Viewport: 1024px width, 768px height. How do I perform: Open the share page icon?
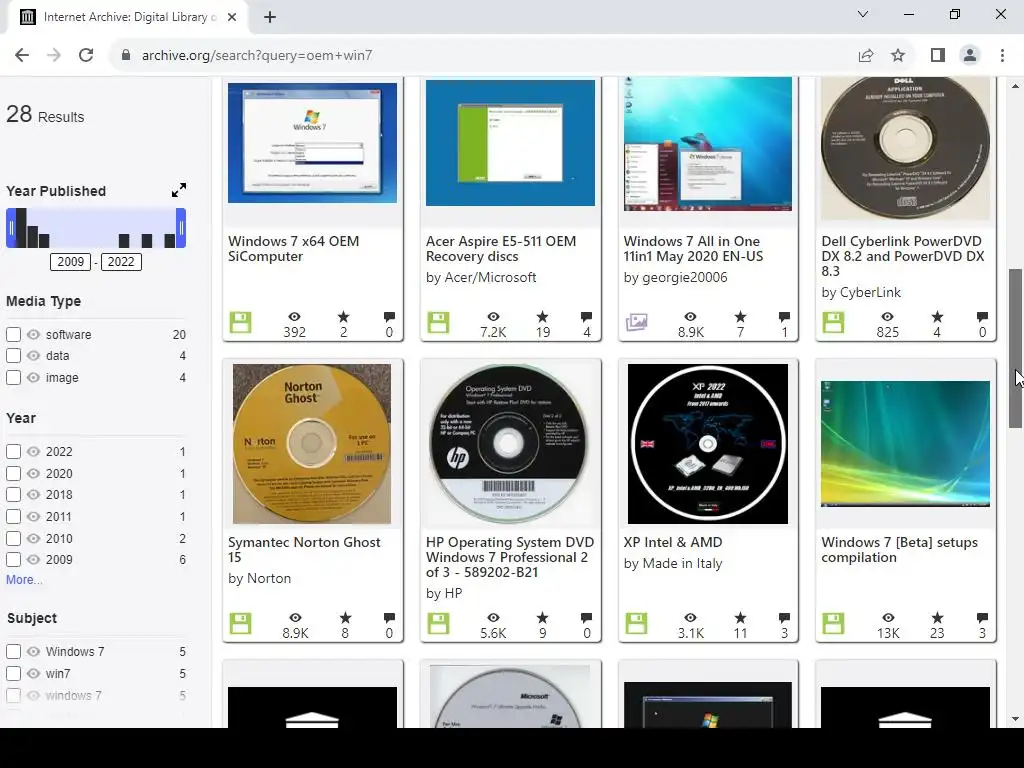(866, 56)
